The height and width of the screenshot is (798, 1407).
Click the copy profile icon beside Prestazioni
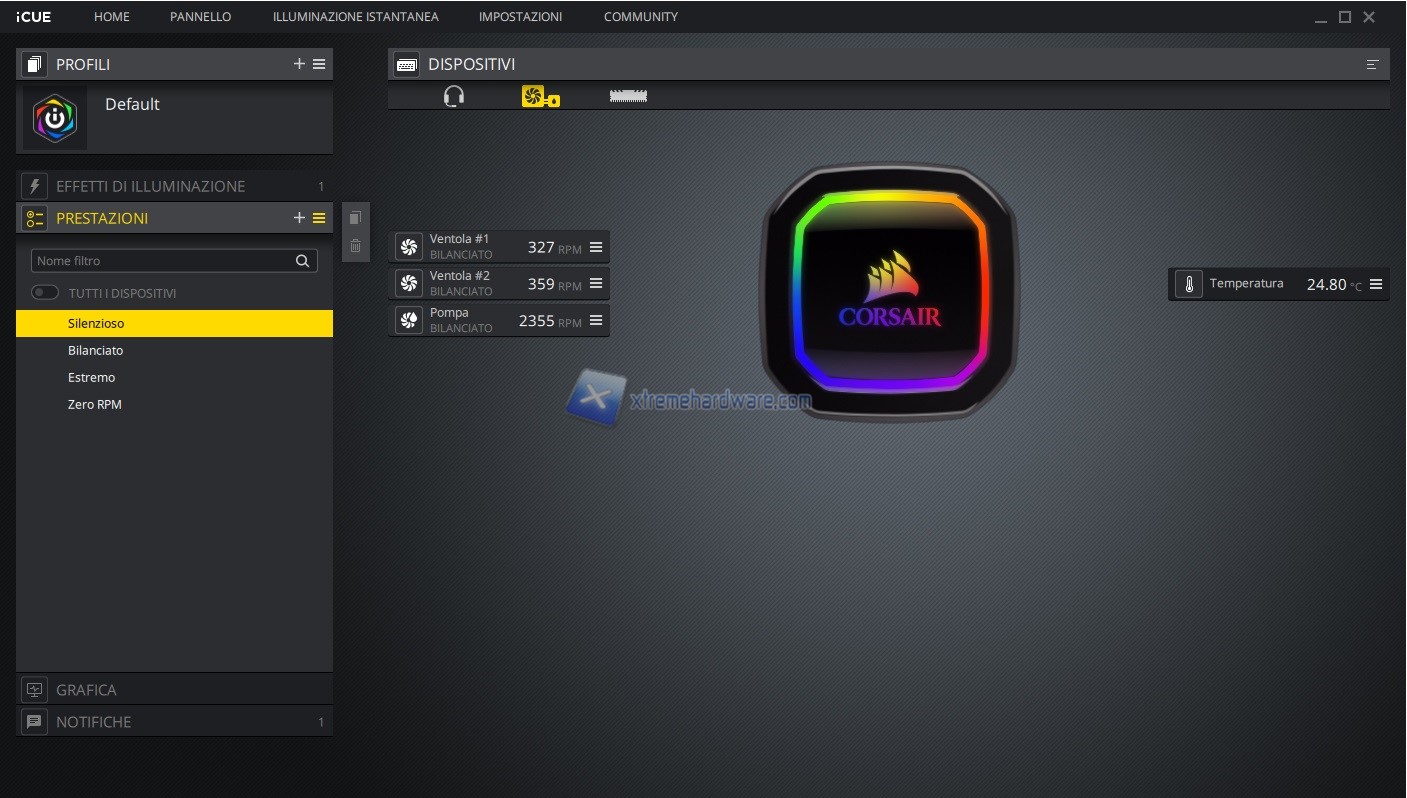pyautogui.click(x=355, y=218)
